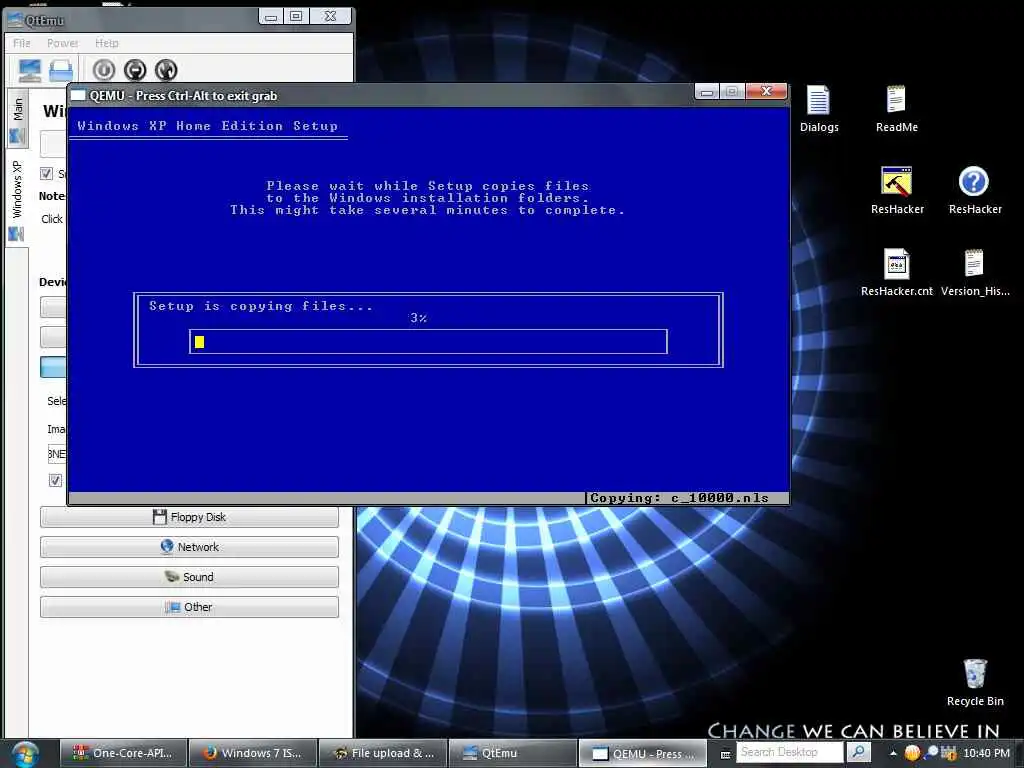Click the new virtual machine computer icon
The image size is (1024, 768).
point(29,70)
